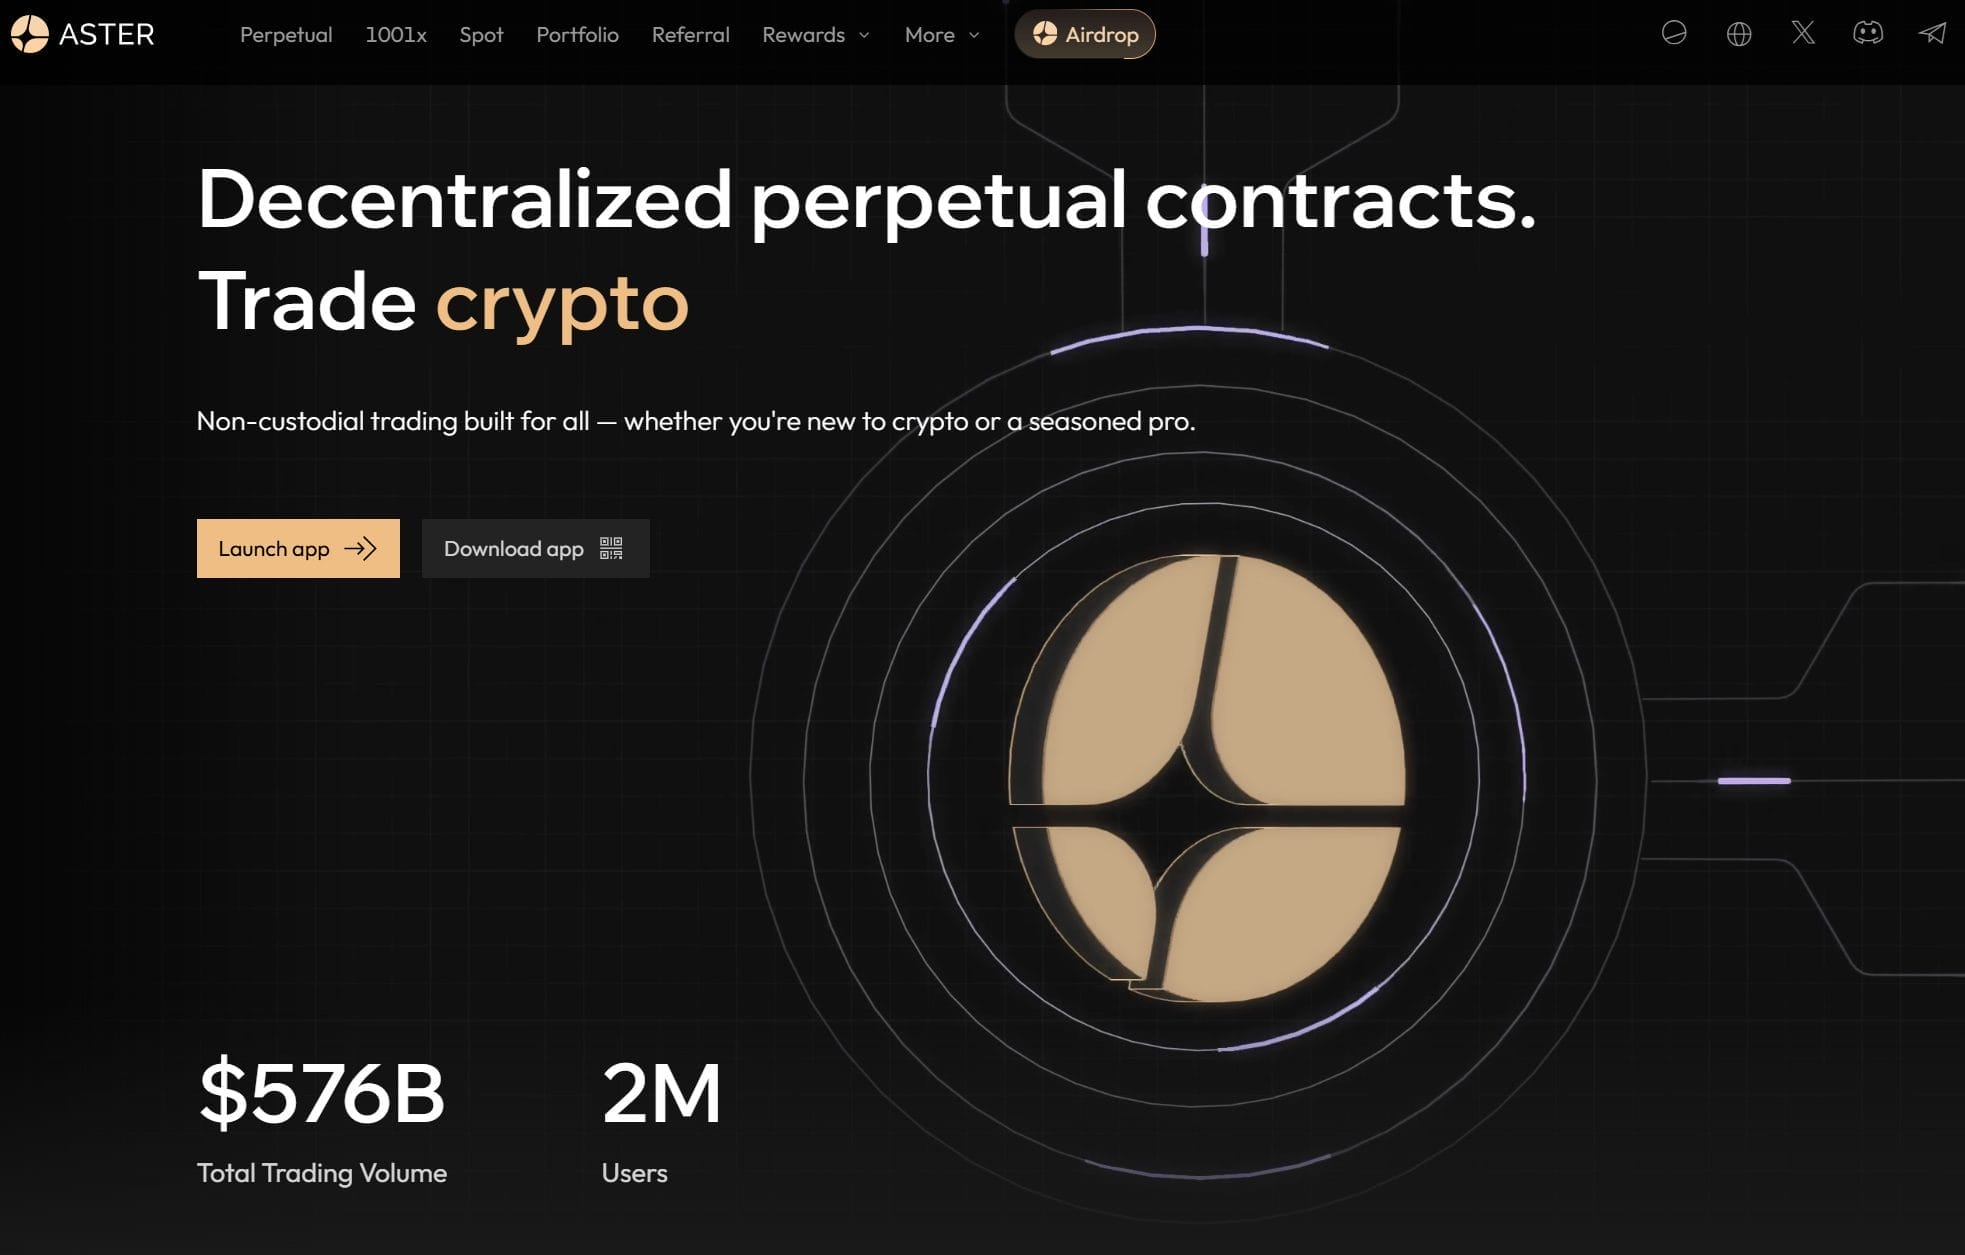Navigate to the Referral page
Image resolution: width=1965 pixels, height=1255 pixels.
[690, 35]
